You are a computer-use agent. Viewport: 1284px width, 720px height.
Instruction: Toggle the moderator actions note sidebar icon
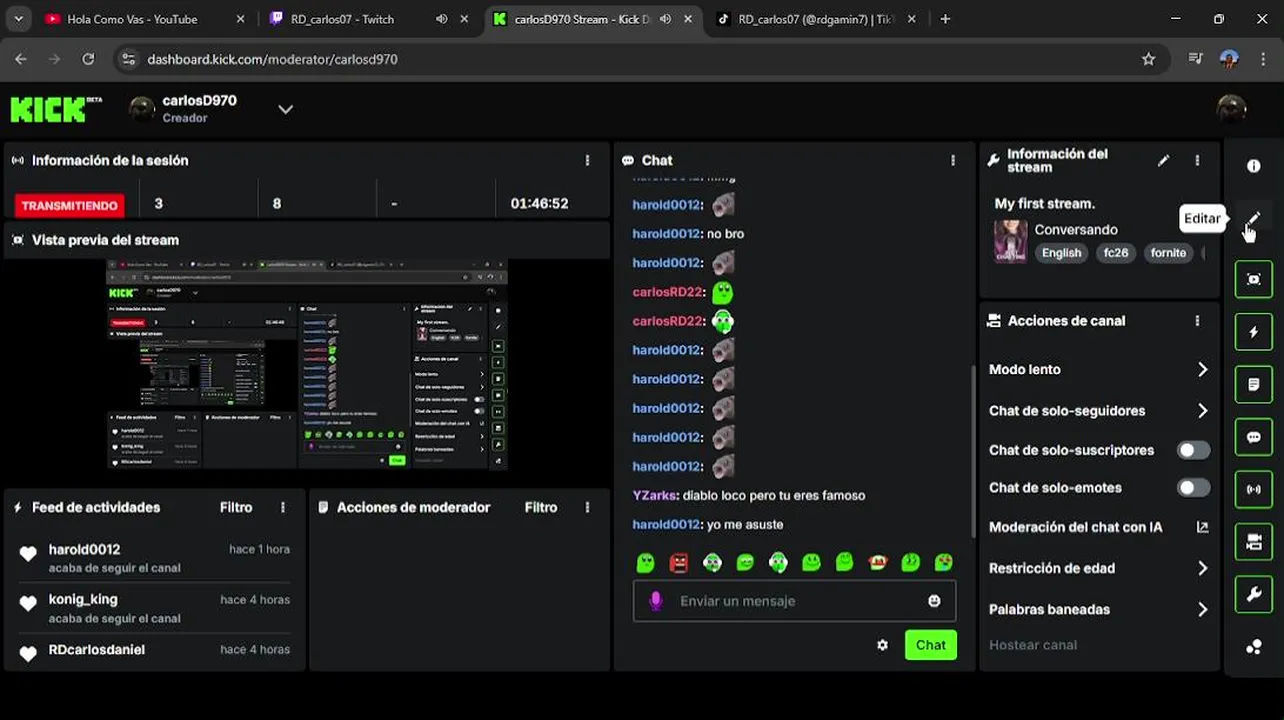[x=1253, y=384]
